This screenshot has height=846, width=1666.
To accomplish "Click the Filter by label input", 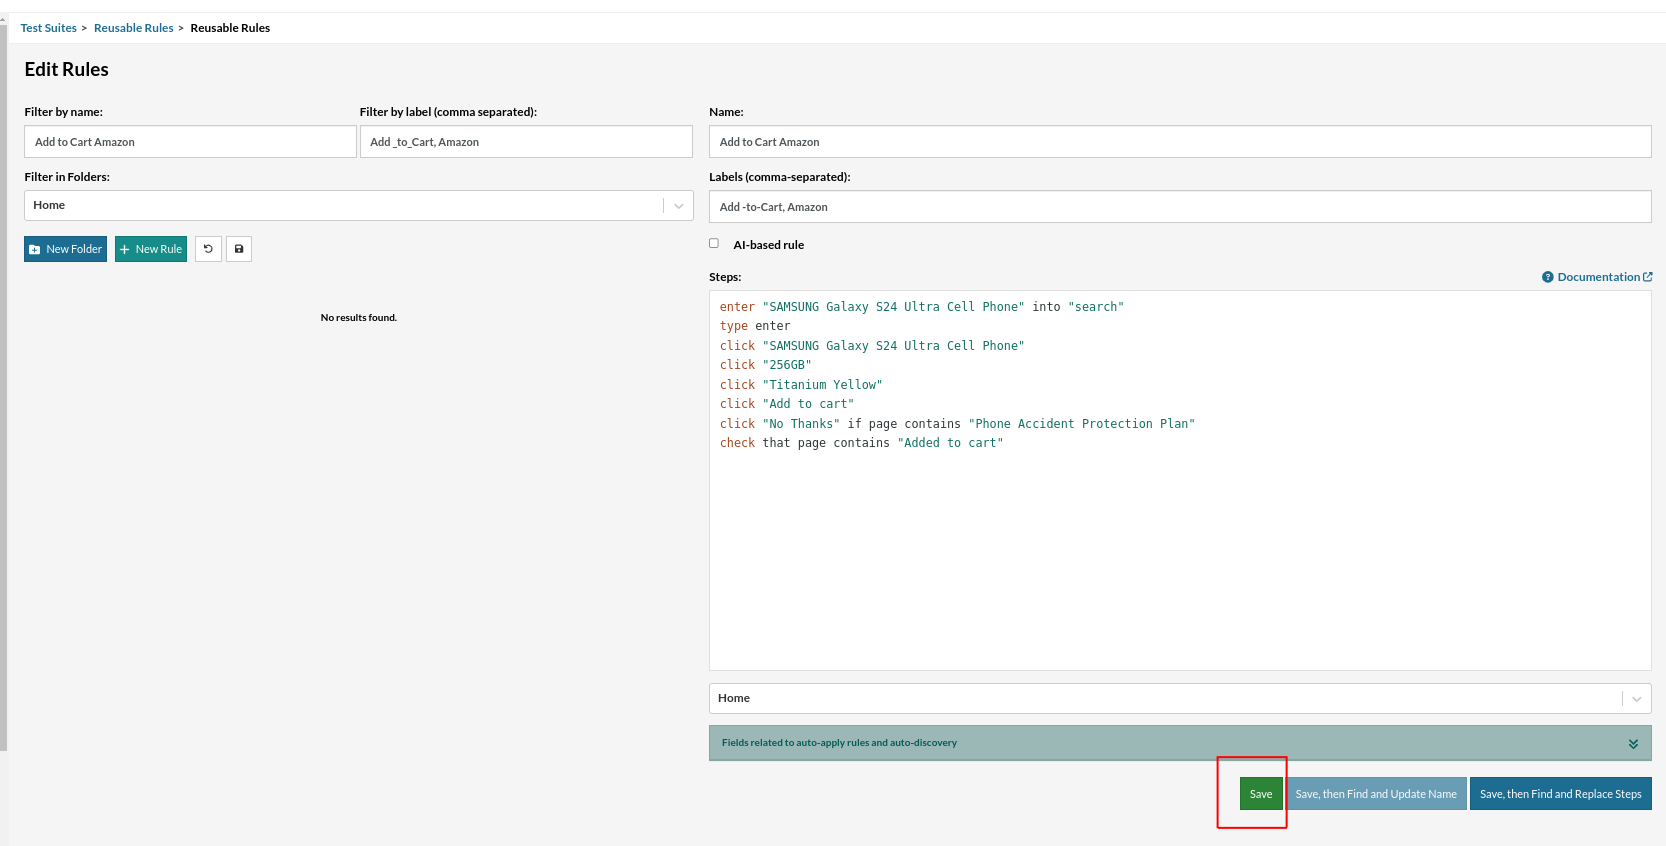I will tap(526, 142).
